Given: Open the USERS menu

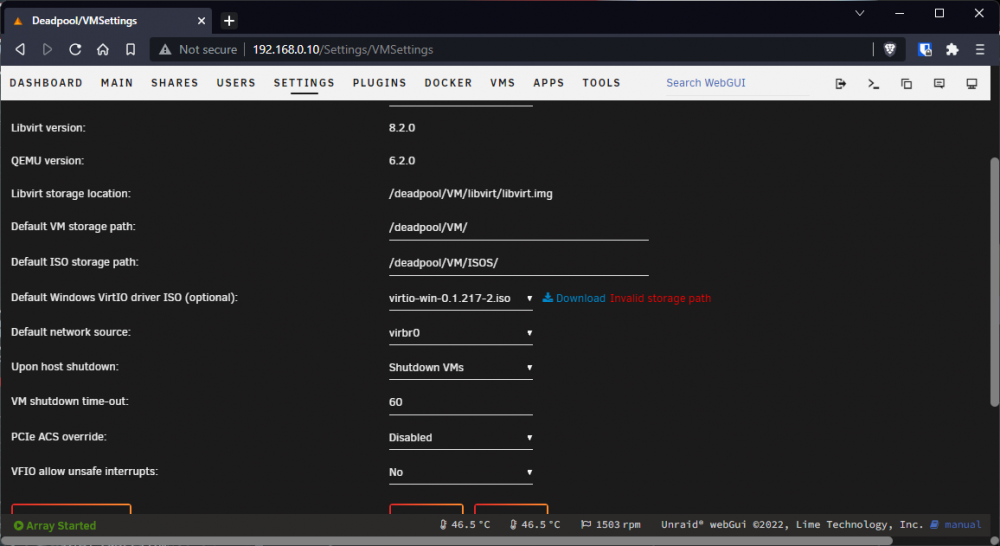Looking at the screenshot, I should coord(236,83).
